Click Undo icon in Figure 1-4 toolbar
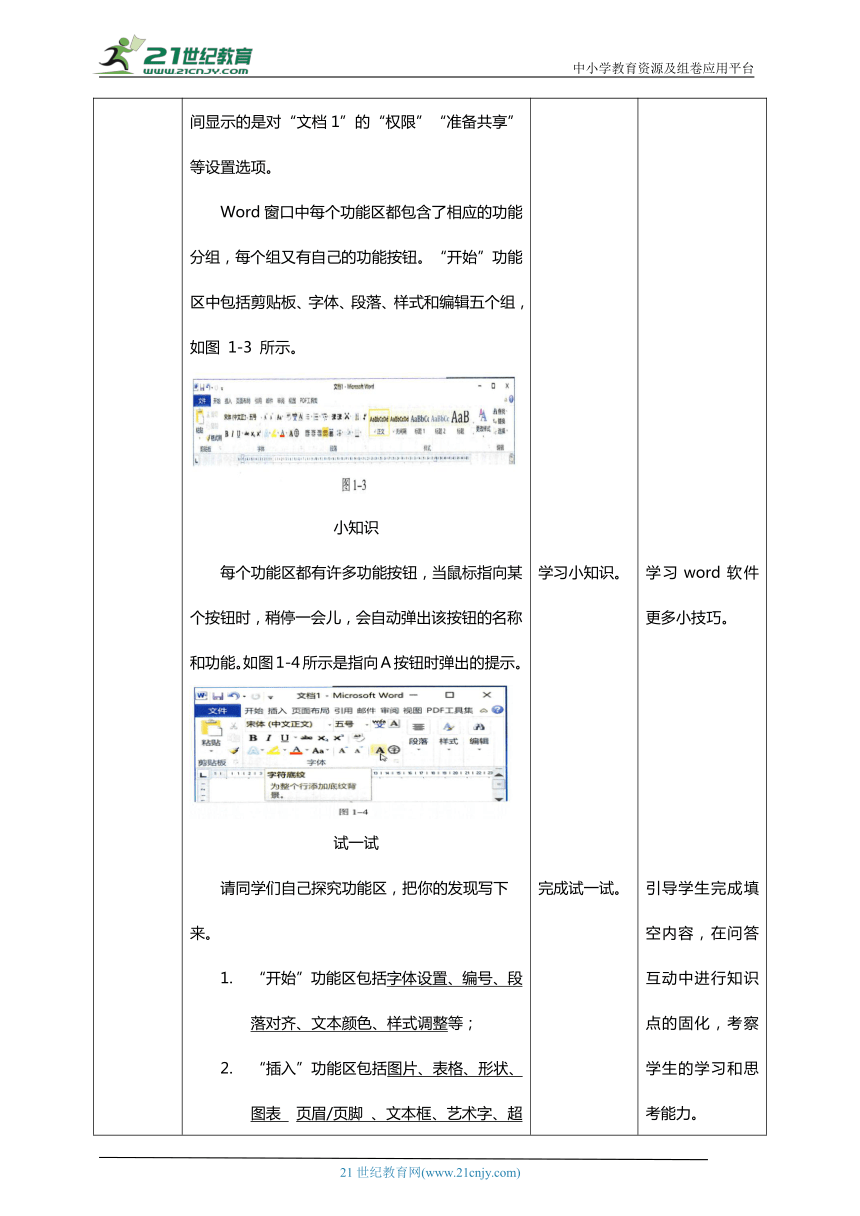This screenshot has width=860, height=1216. tap(233, 695)
